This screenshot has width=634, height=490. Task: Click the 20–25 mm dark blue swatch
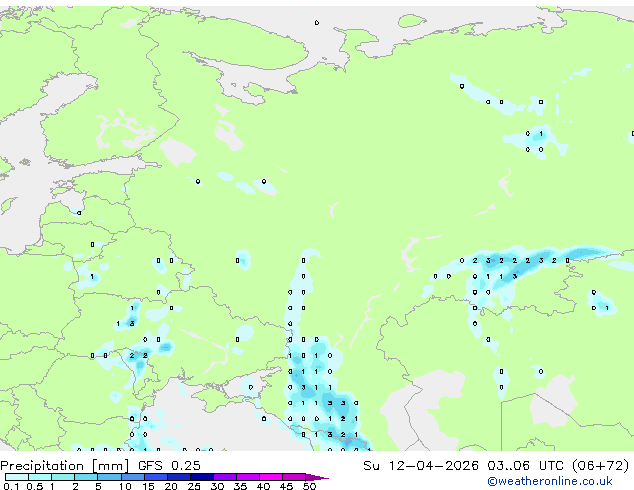click(178, 477)
